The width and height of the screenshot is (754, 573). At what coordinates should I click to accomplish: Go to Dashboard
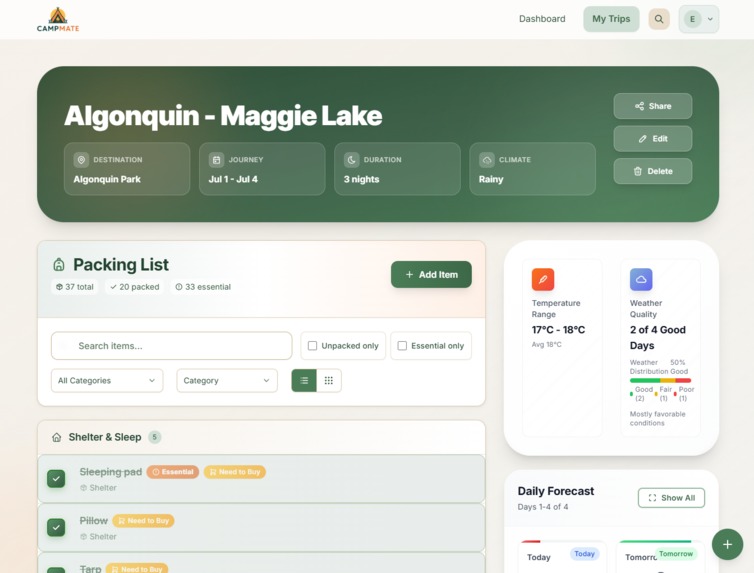(x=542, y=19)
